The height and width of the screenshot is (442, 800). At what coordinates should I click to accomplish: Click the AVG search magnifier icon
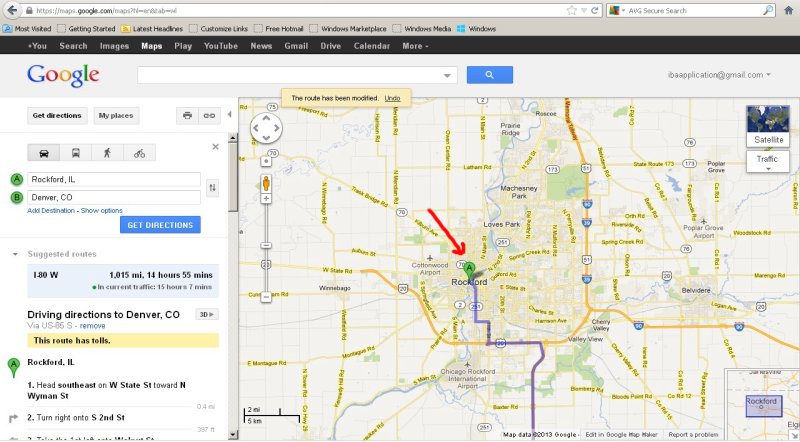click(x=768, y=10)
